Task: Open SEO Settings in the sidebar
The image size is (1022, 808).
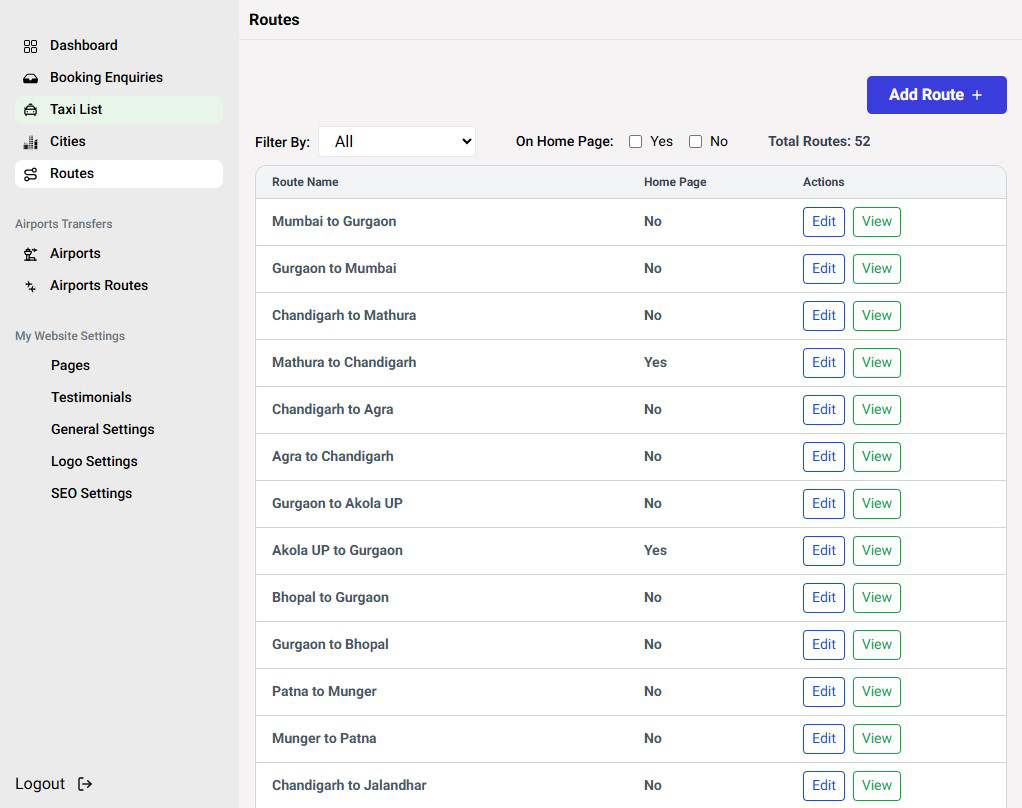Action: click(x=91, y=493)
